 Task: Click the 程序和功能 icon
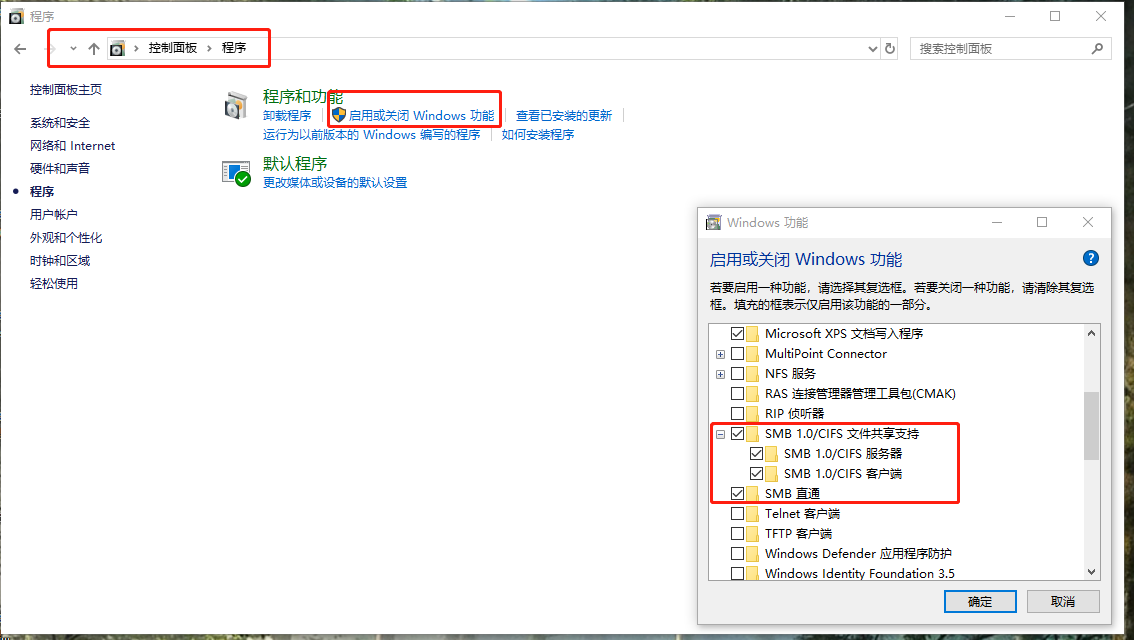tap(236, 106)
